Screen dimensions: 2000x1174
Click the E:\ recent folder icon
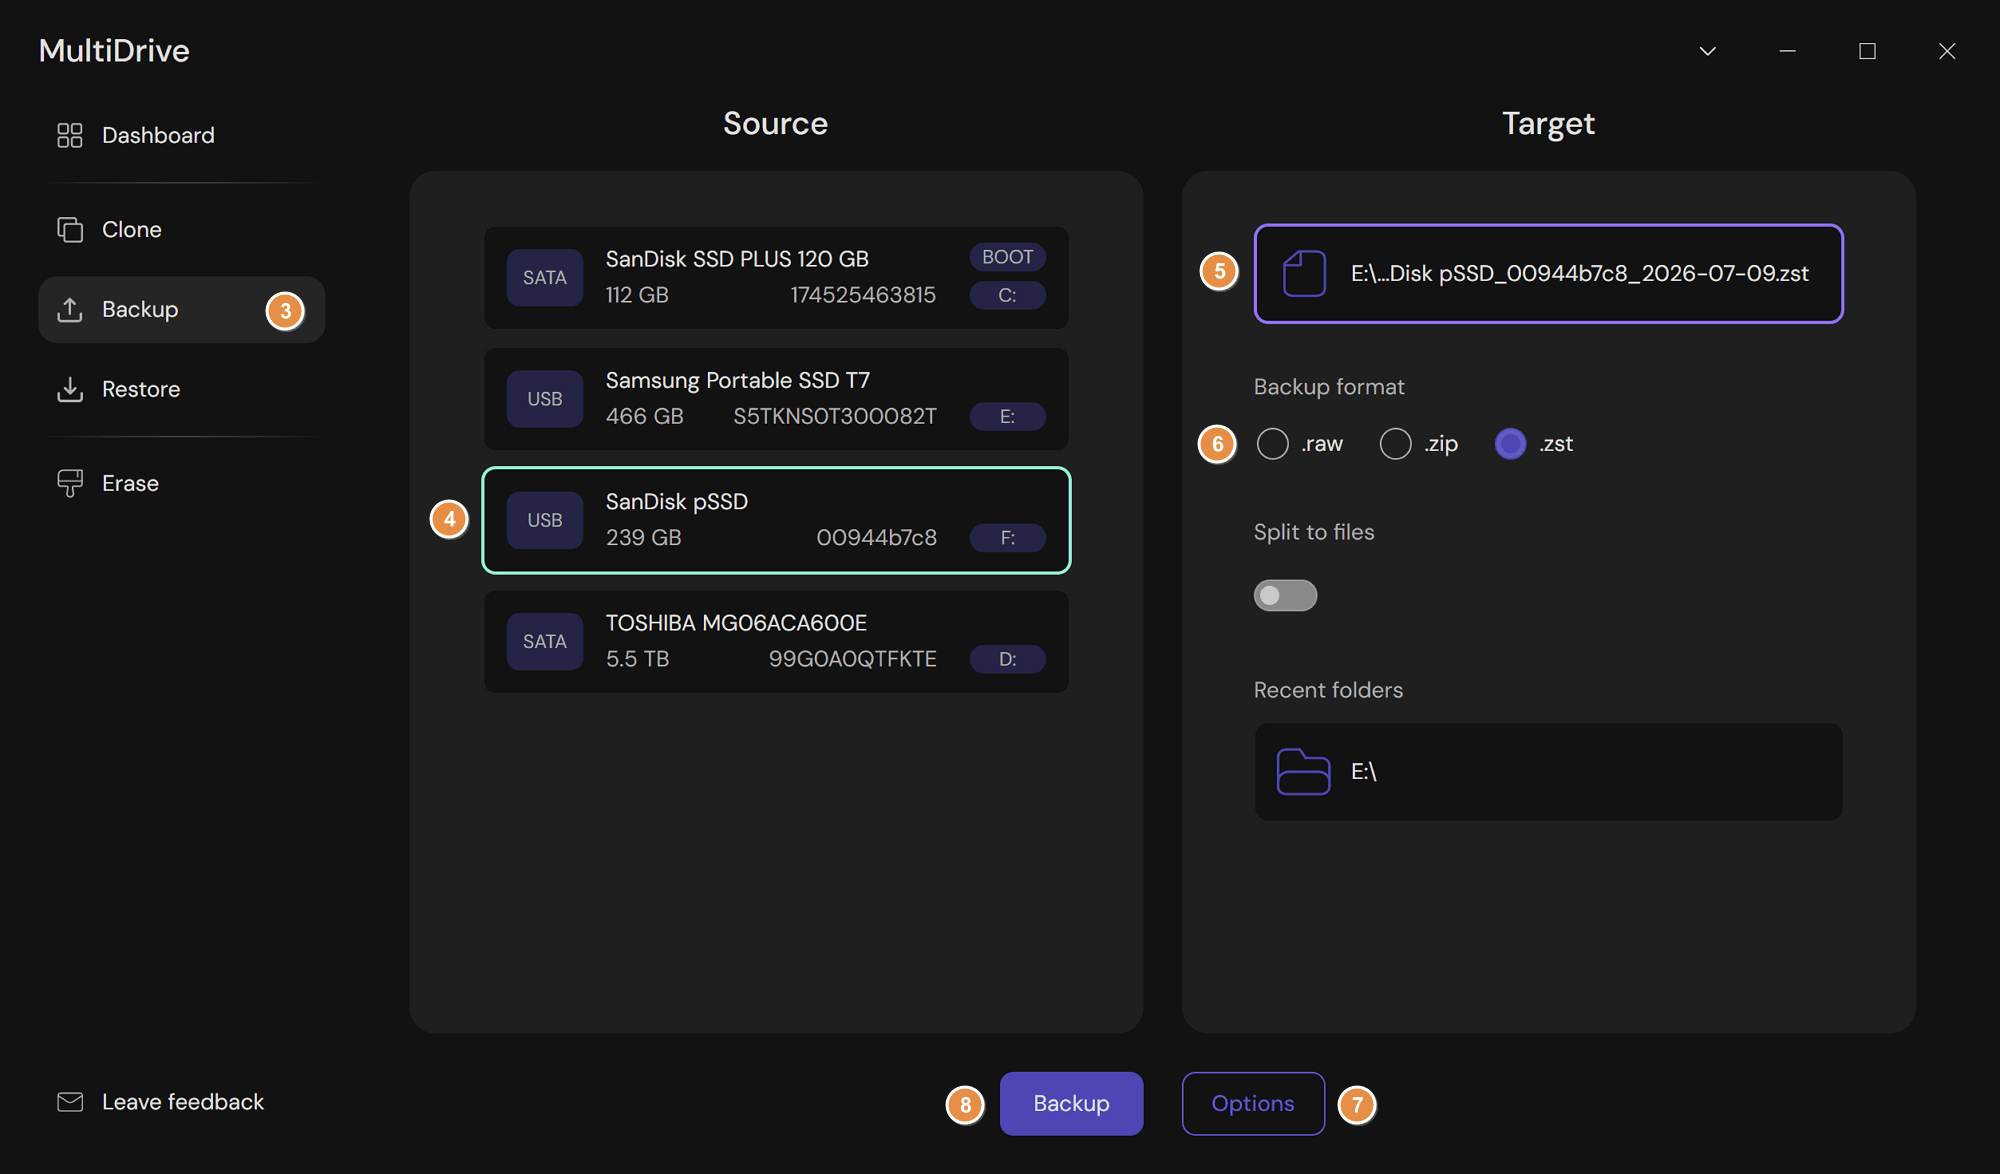(x=1304, y=771)
